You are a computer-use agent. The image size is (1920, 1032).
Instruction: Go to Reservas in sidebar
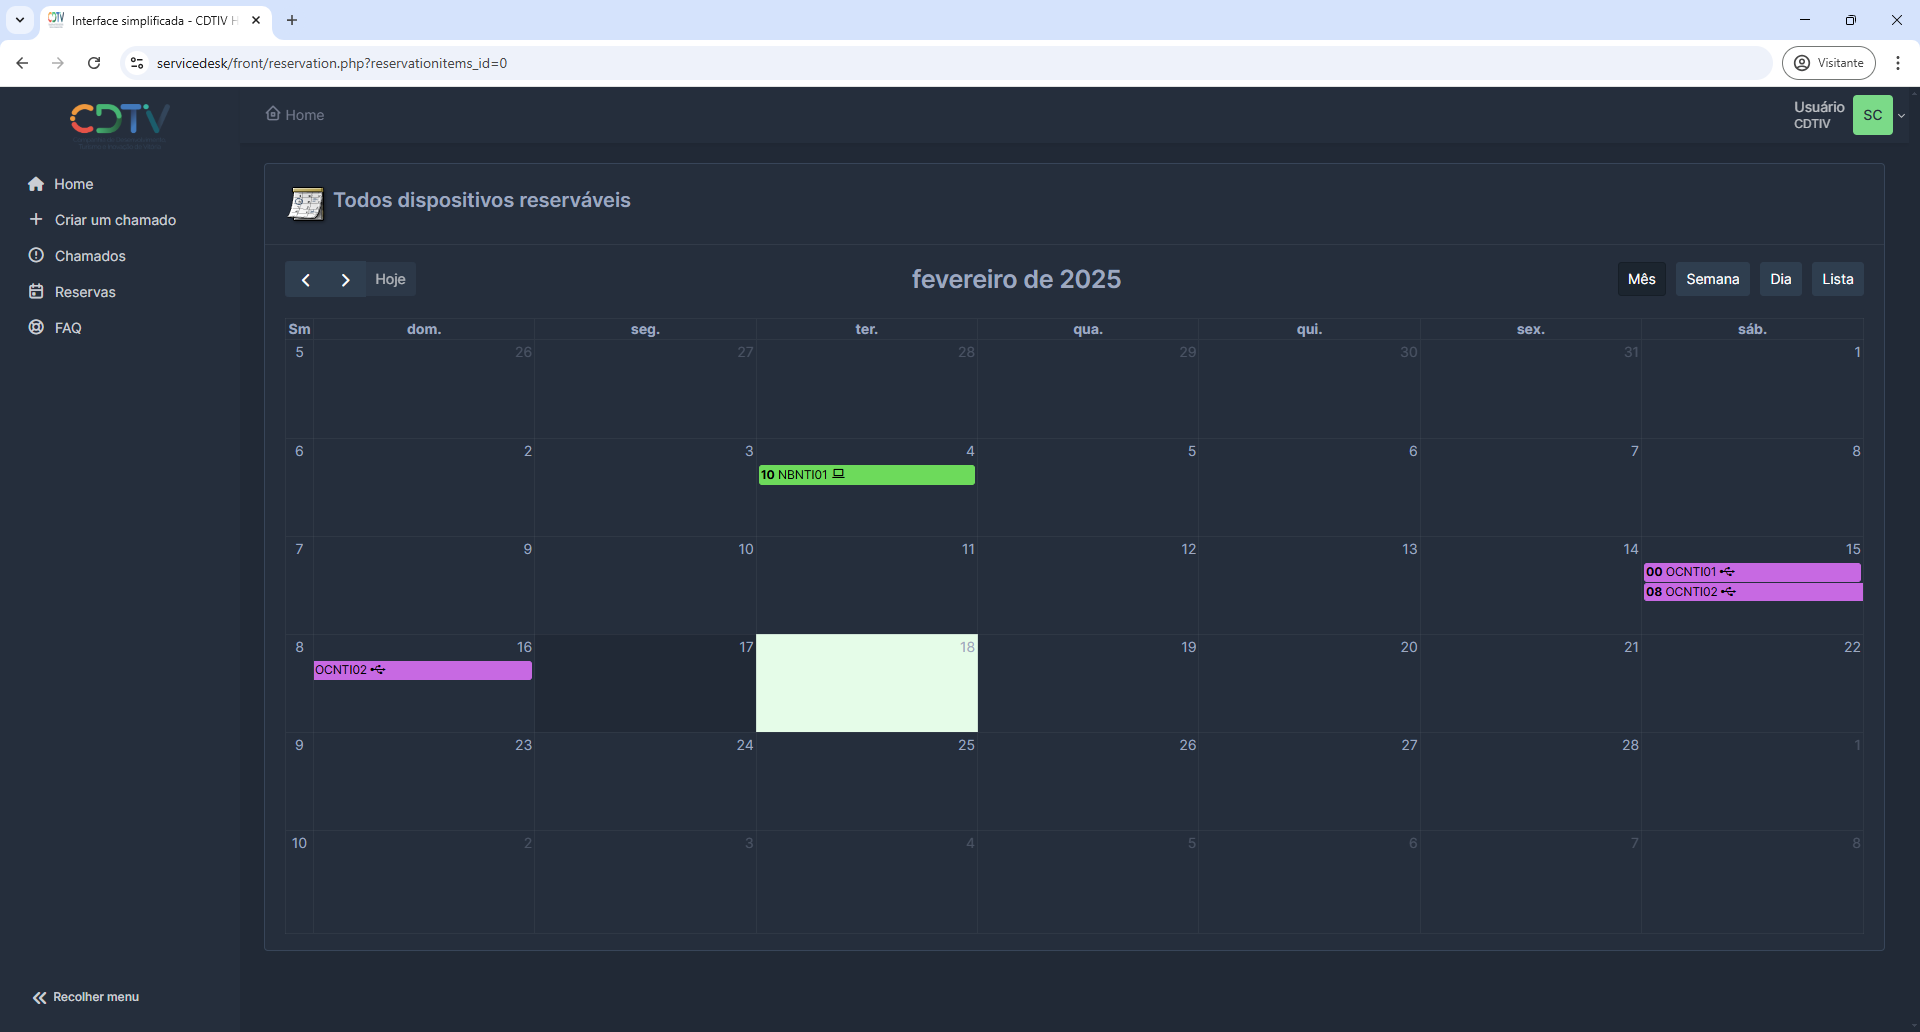coord(85,292)
